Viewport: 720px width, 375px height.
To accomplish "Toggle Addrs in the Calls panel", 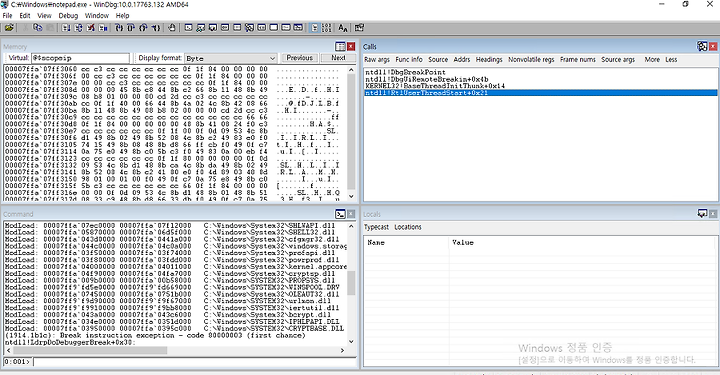I will click(x=461, y=60).
